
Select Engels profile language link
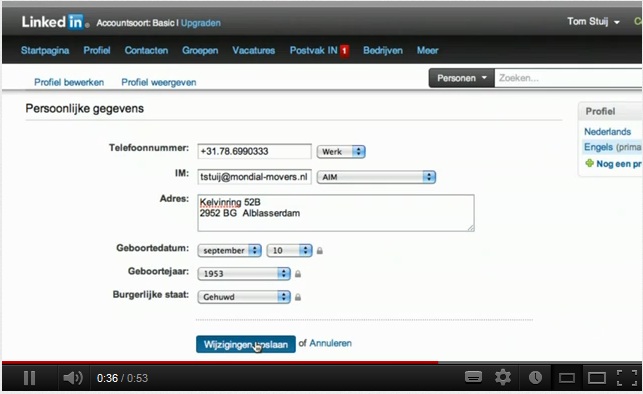(x=598, y=147)
